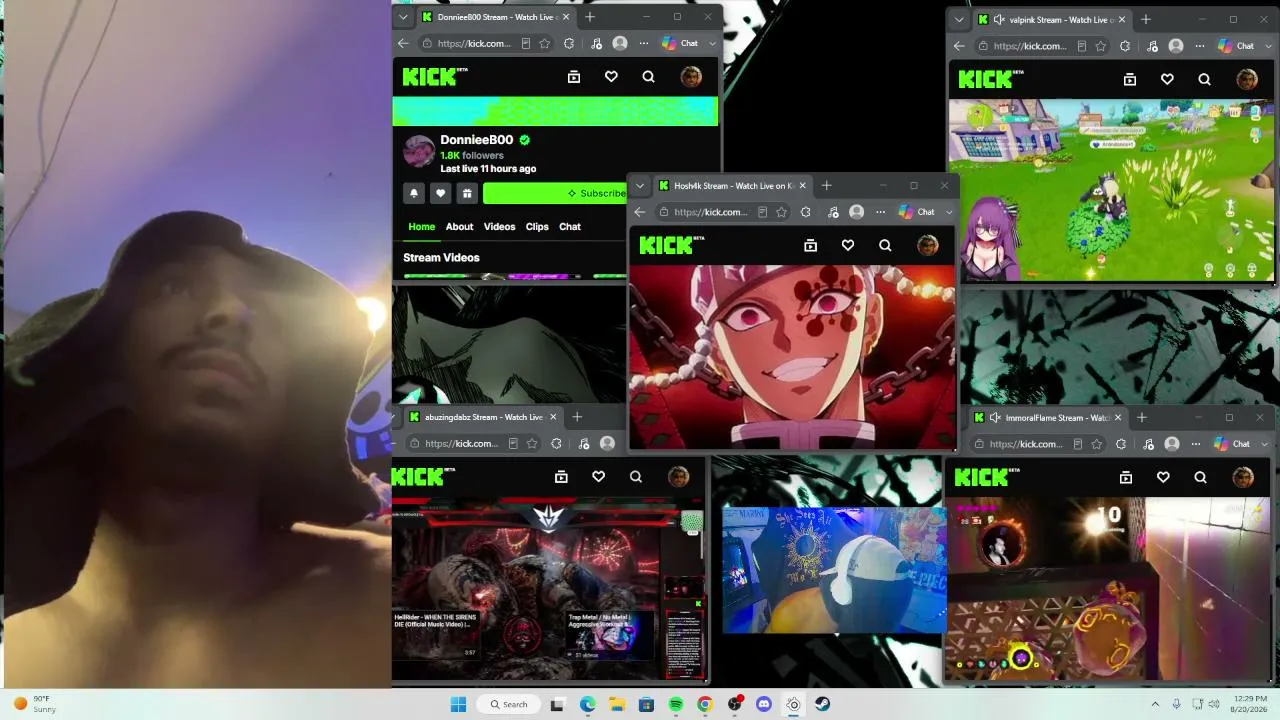Viewport: 1280px width, 720px height.
Task: Open the following heart in the abuzingdabz window
Action: click(x=598, y=477)
